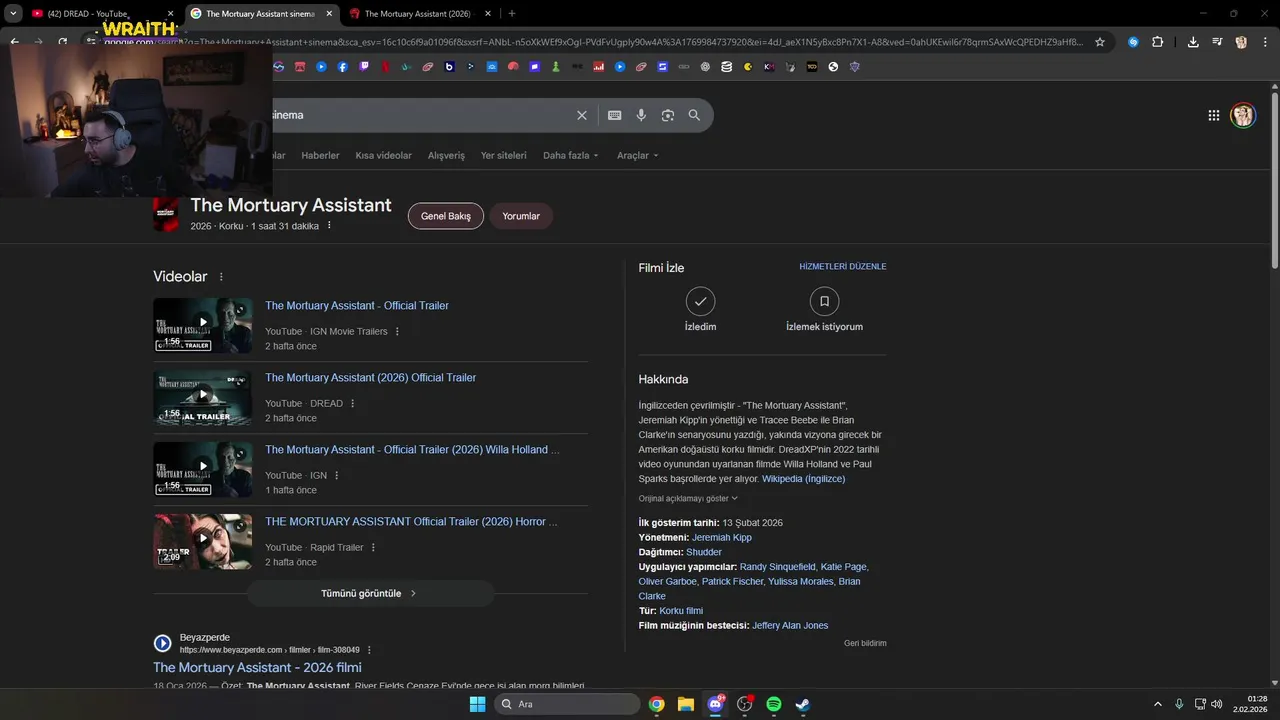Go back to previous page

click(x=14, y=42)
